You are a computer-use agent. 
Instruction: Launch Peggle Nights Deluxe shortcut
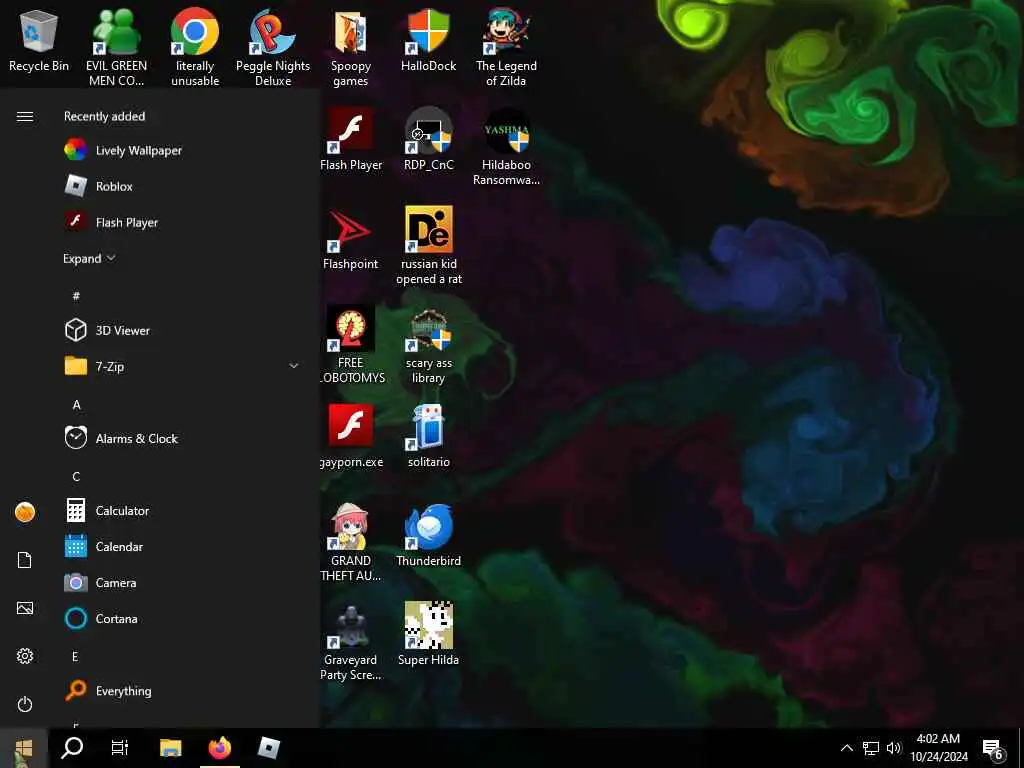(273, 47)
